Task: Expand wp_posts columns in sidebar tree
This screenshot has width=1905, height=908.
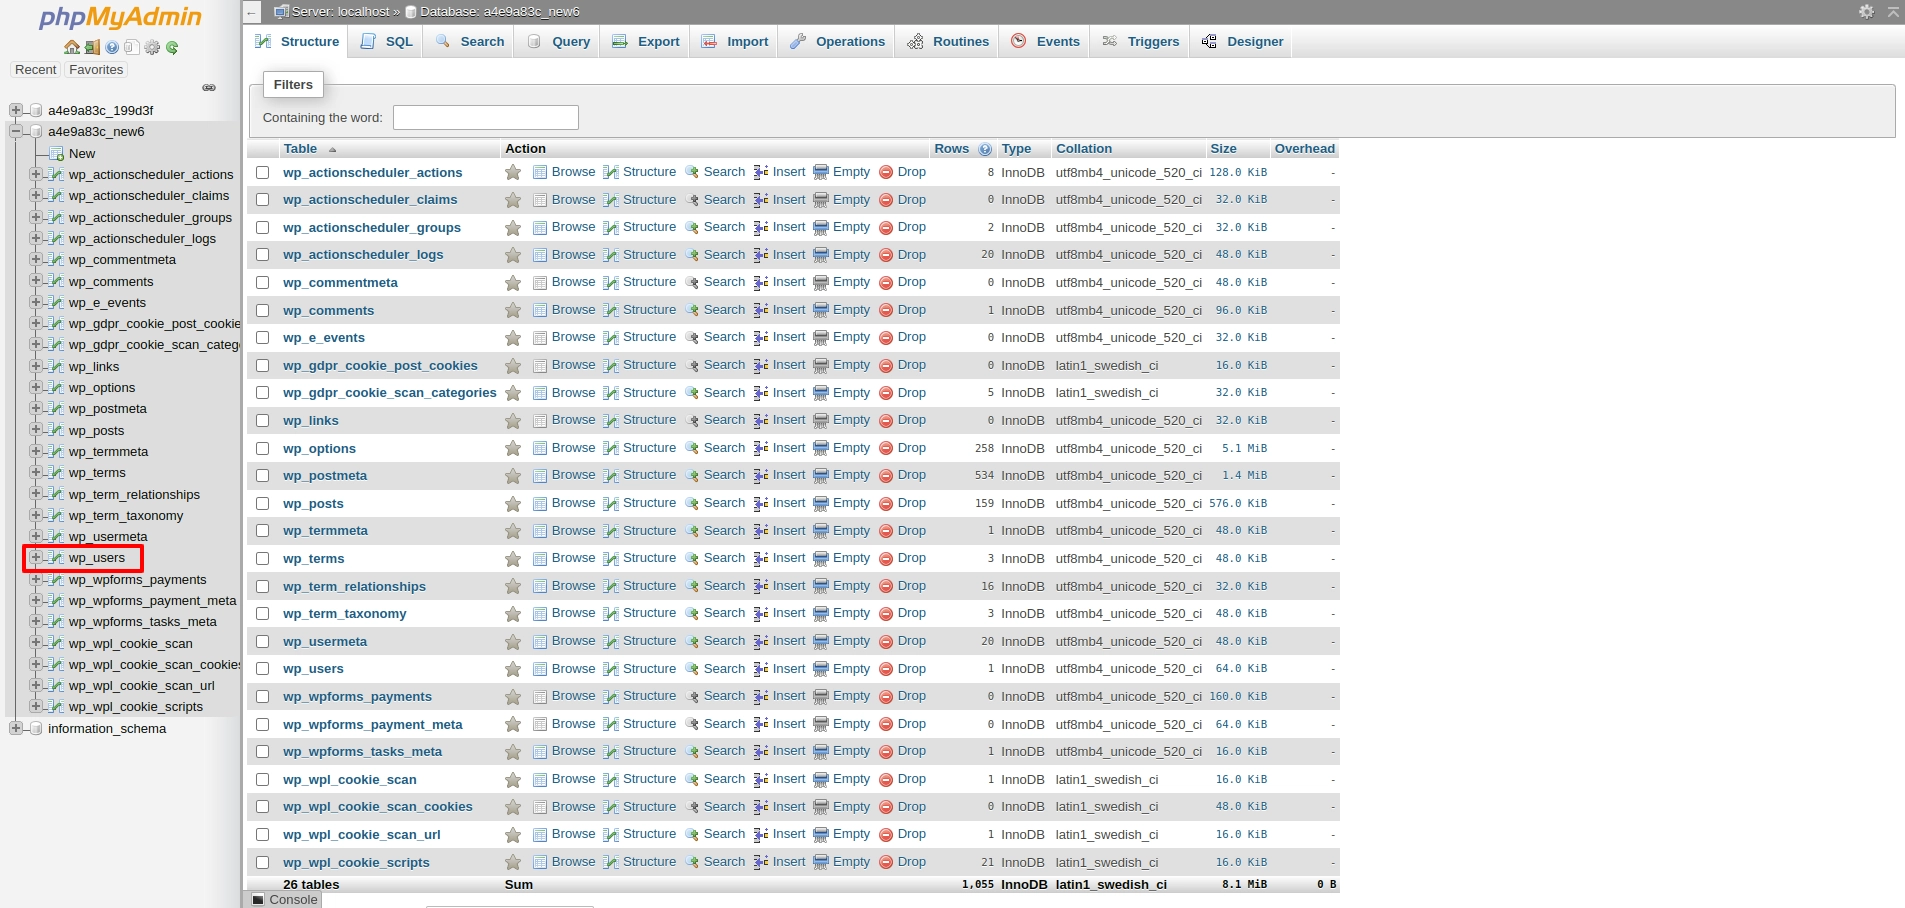Action: pyautogui.click(x=35, y=430)
